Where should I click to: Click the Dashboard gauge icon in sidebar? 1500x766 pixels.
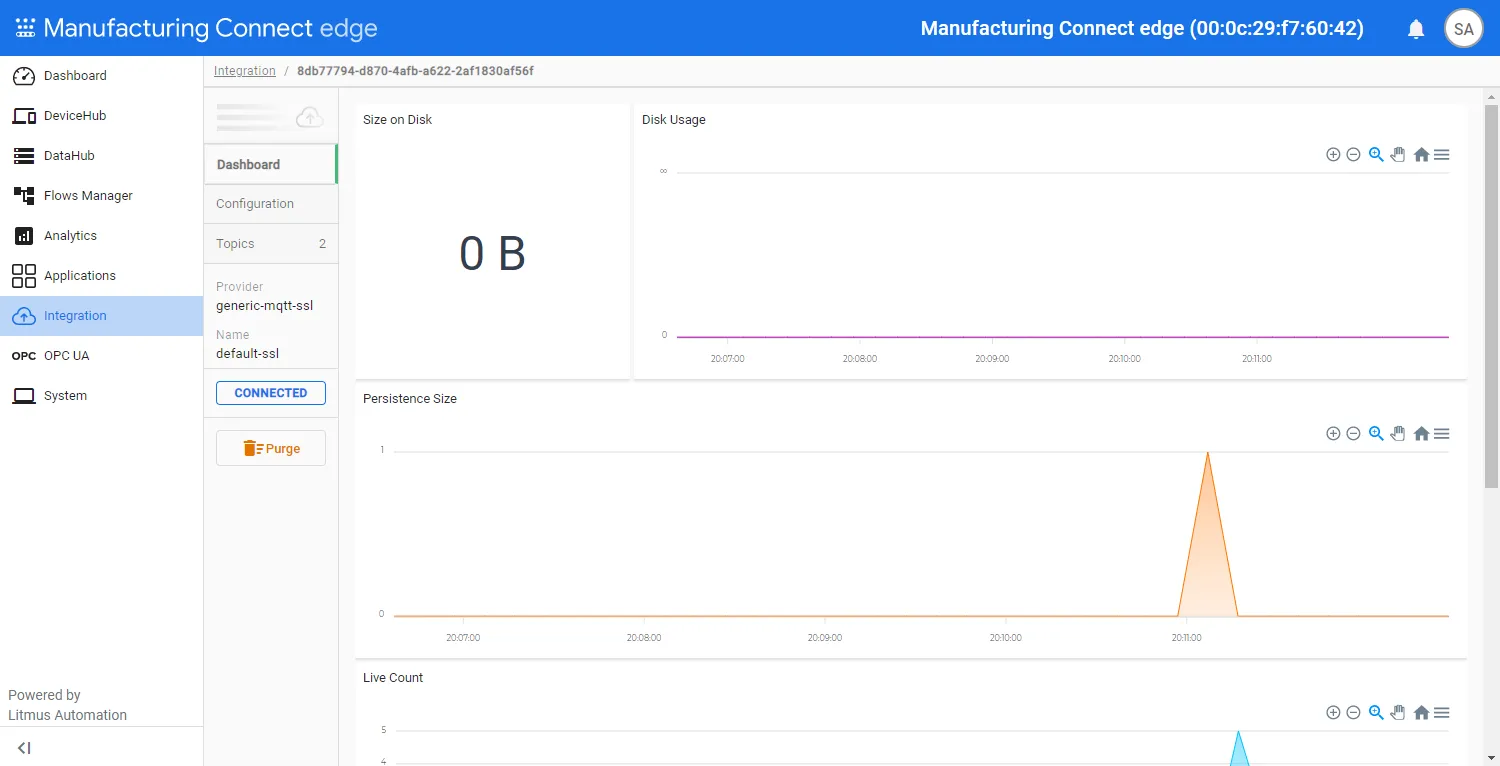click(24, 76)
